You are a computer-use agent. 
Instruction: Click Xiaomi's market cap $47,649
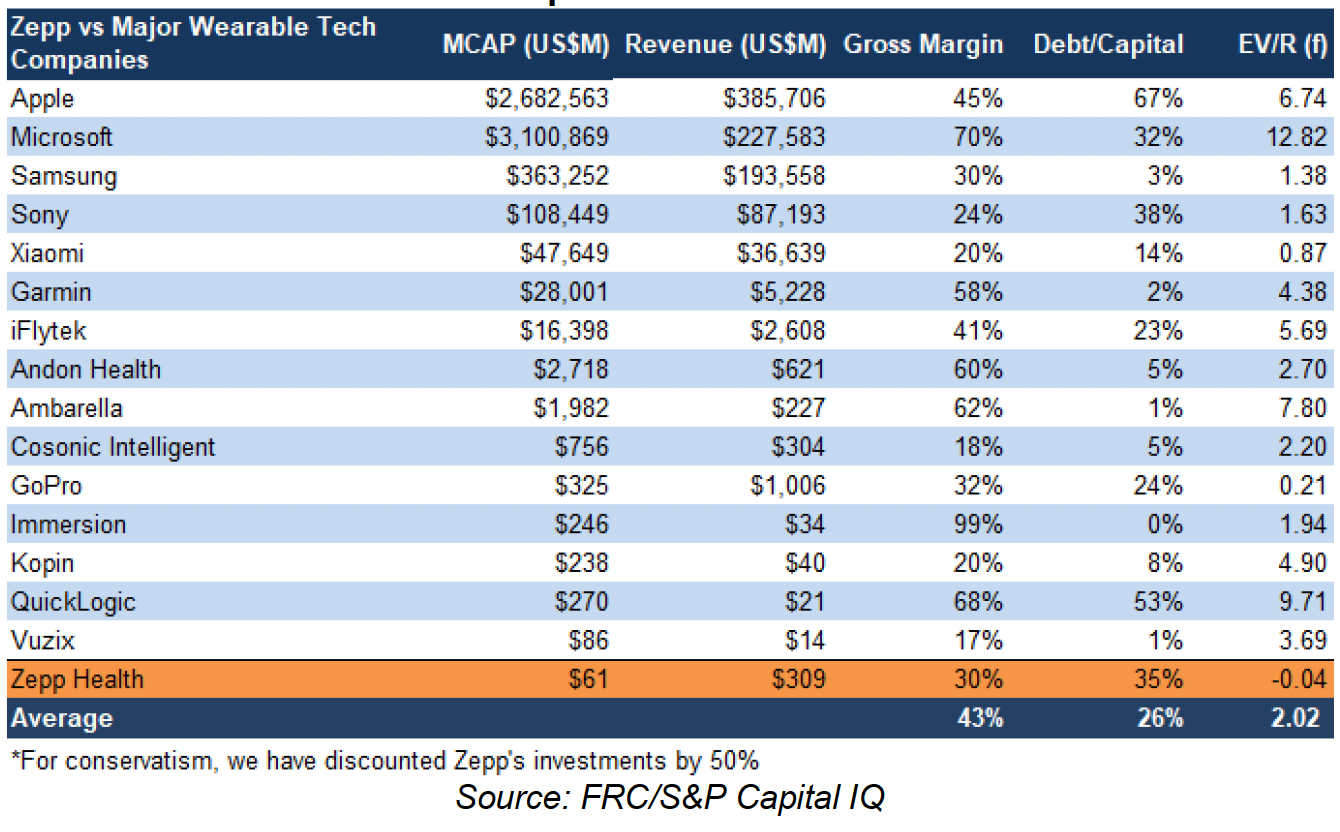tap(564, 253)
